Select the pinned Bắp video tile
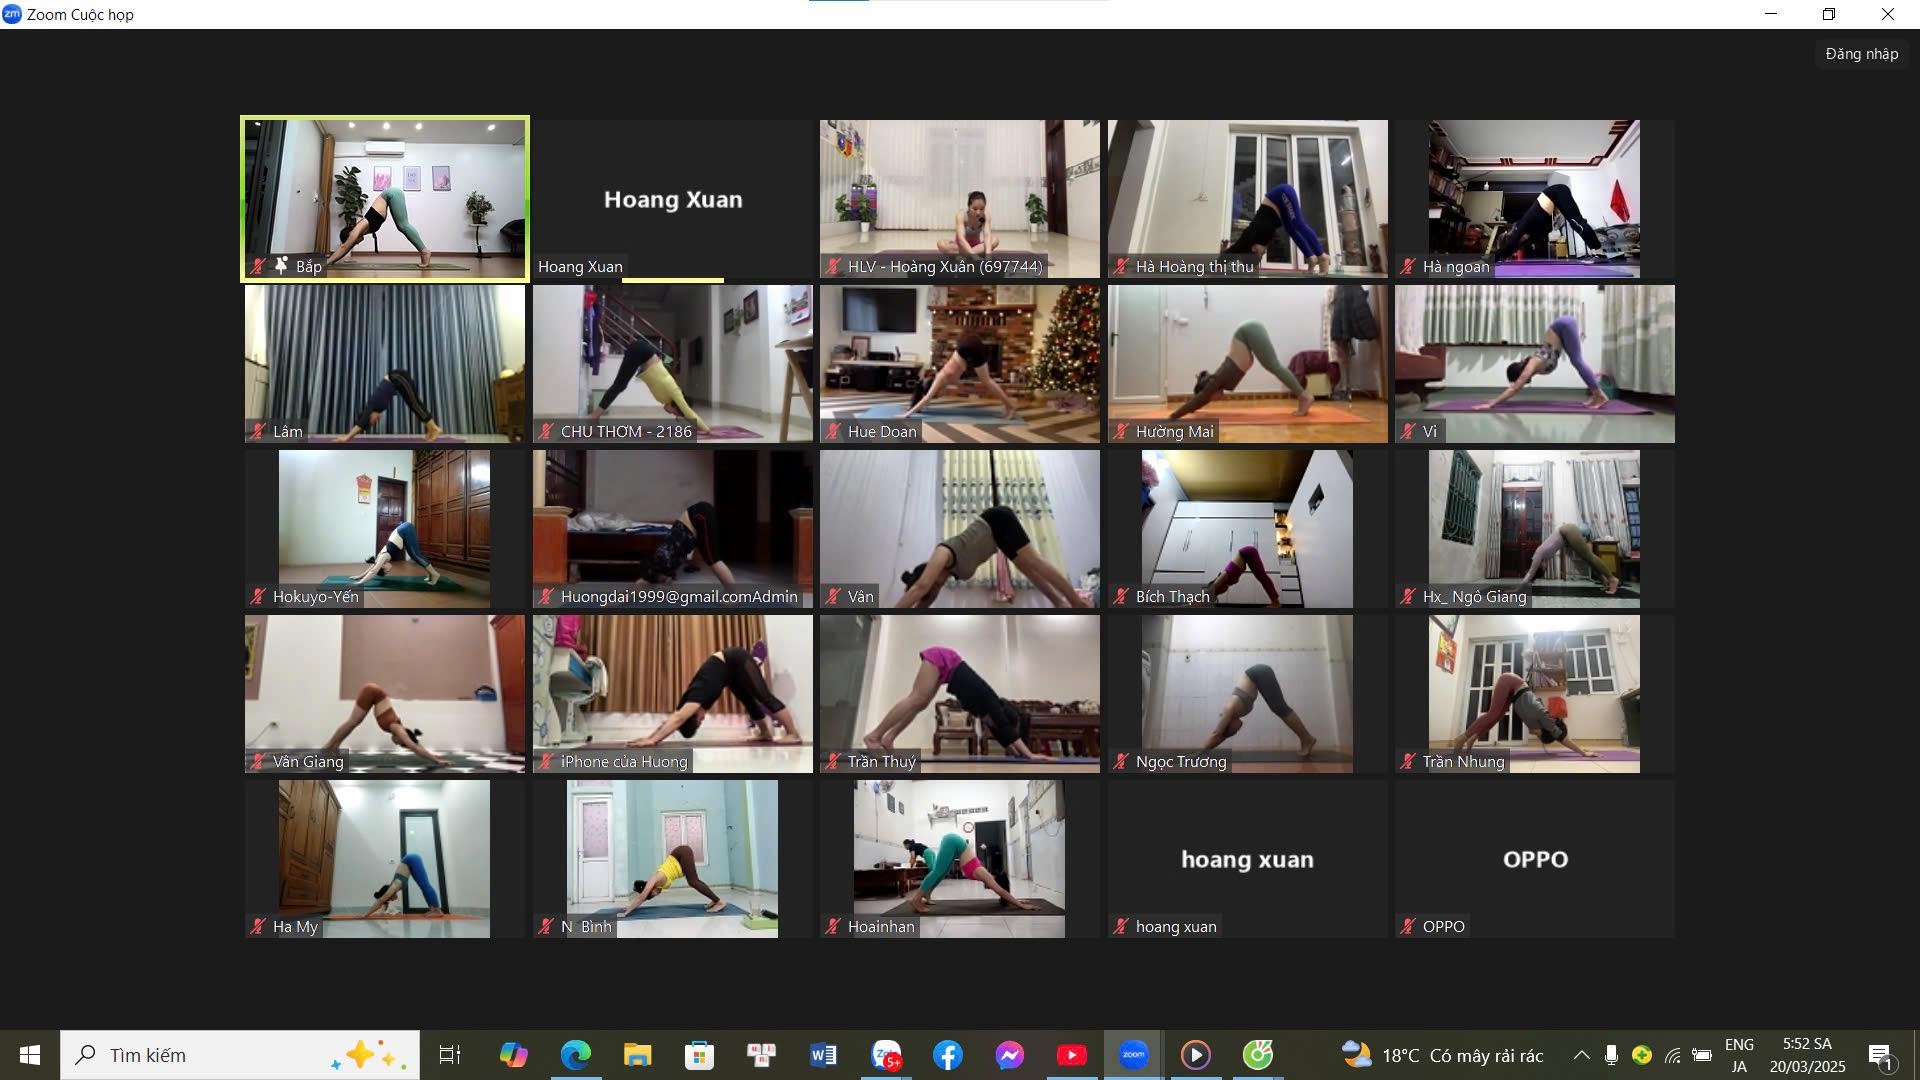Viewport: 1920px width, 1080px height. coord(385,190)
